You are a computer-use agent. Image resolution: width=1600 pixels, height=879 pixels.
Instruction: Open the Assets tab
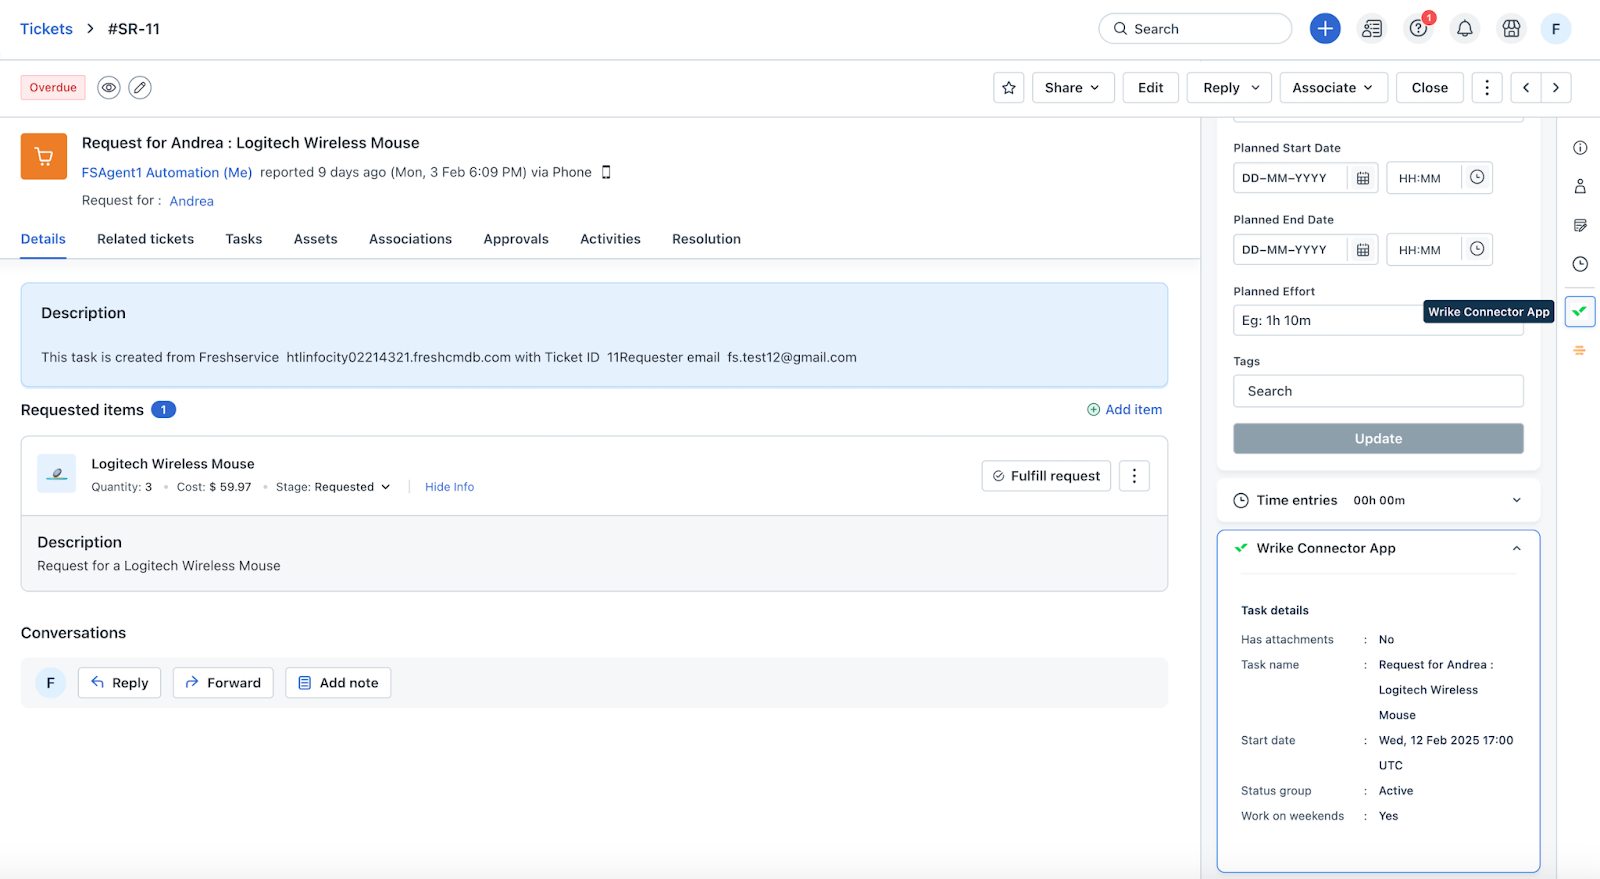pos(316,239)
